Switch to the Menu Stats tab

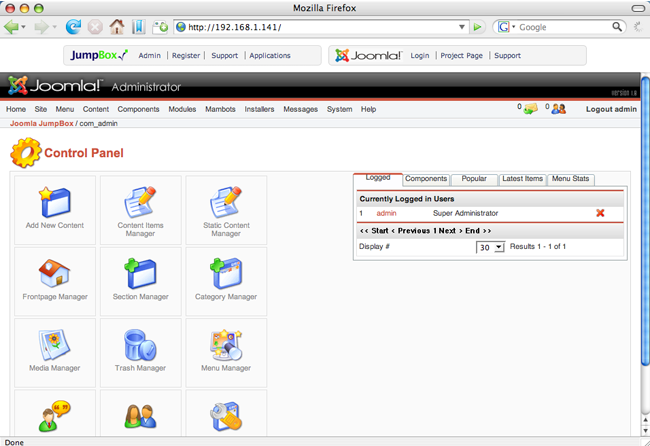pos(570,179)
